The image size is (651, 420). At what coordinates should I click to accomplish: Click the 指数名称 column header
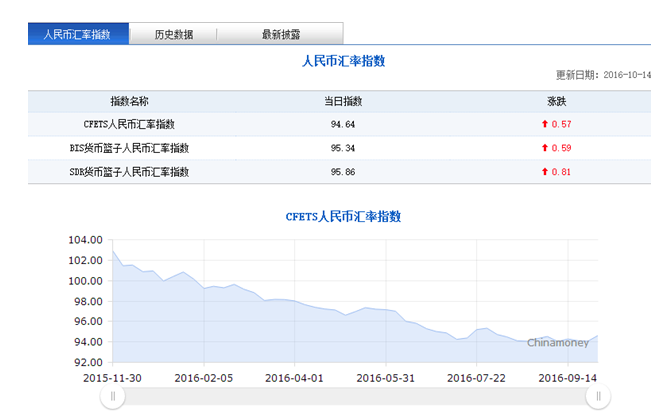tap(129, 101)
